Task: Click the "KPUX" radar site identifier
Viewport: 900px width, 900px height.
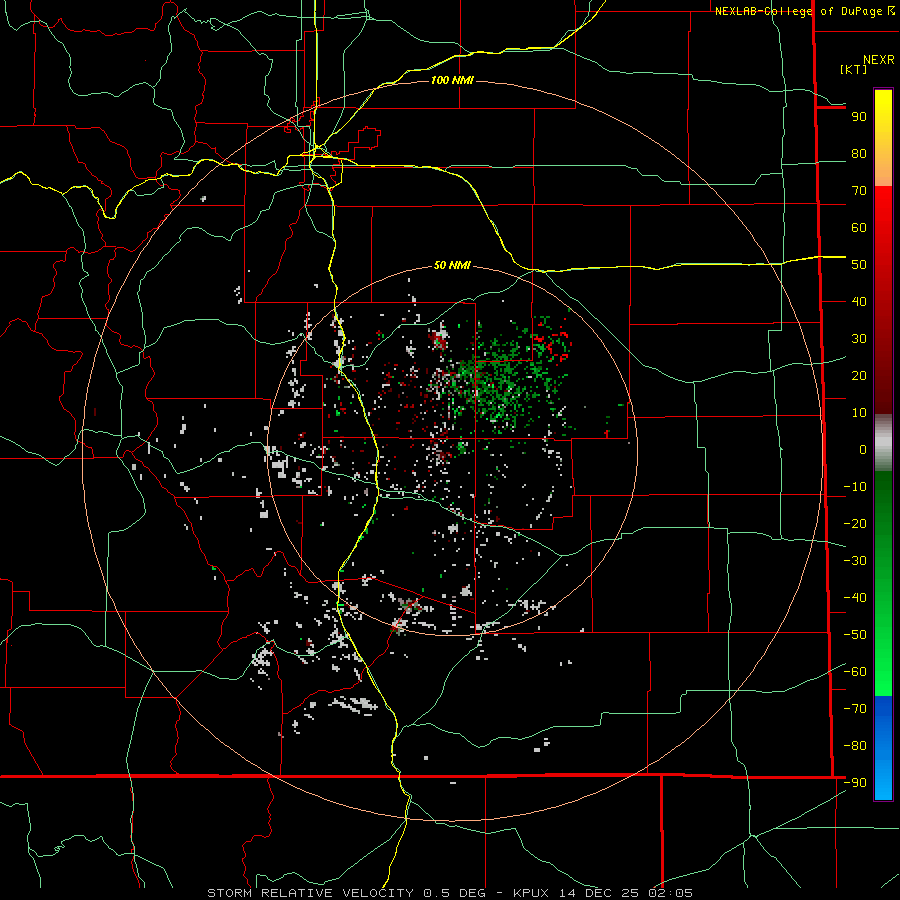Action: pos(531,893)
